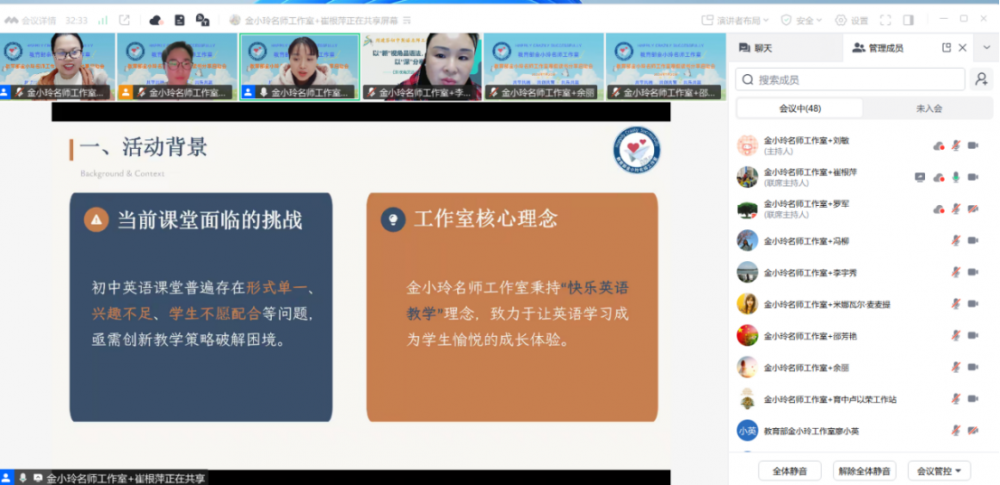The image size is (1000, 485).
Task: Toggle camera of 冯柳
Action: pos(973,241)
